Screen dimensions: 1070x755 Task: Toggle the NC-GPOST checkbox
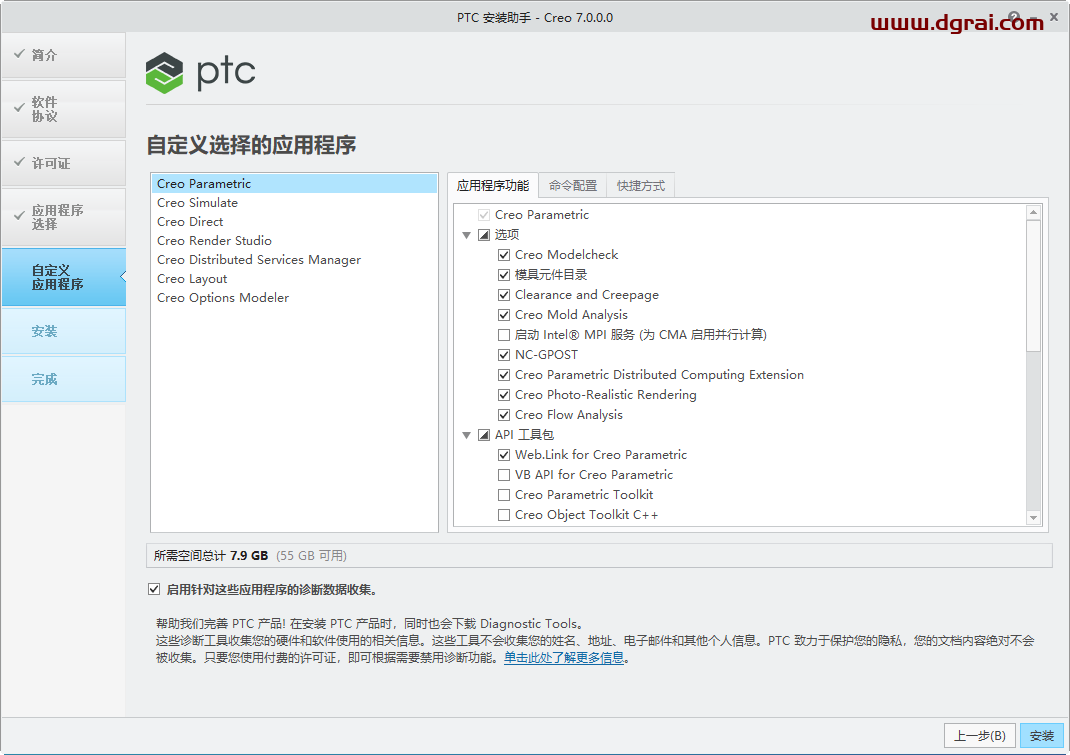(x=504, y=355)
